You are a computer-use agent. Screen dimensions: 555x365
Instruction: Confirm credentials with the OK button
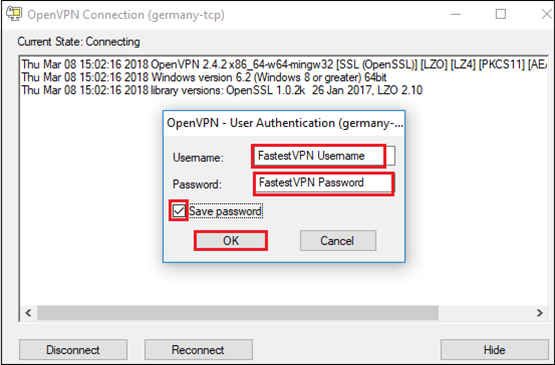[x=231, y=241]
